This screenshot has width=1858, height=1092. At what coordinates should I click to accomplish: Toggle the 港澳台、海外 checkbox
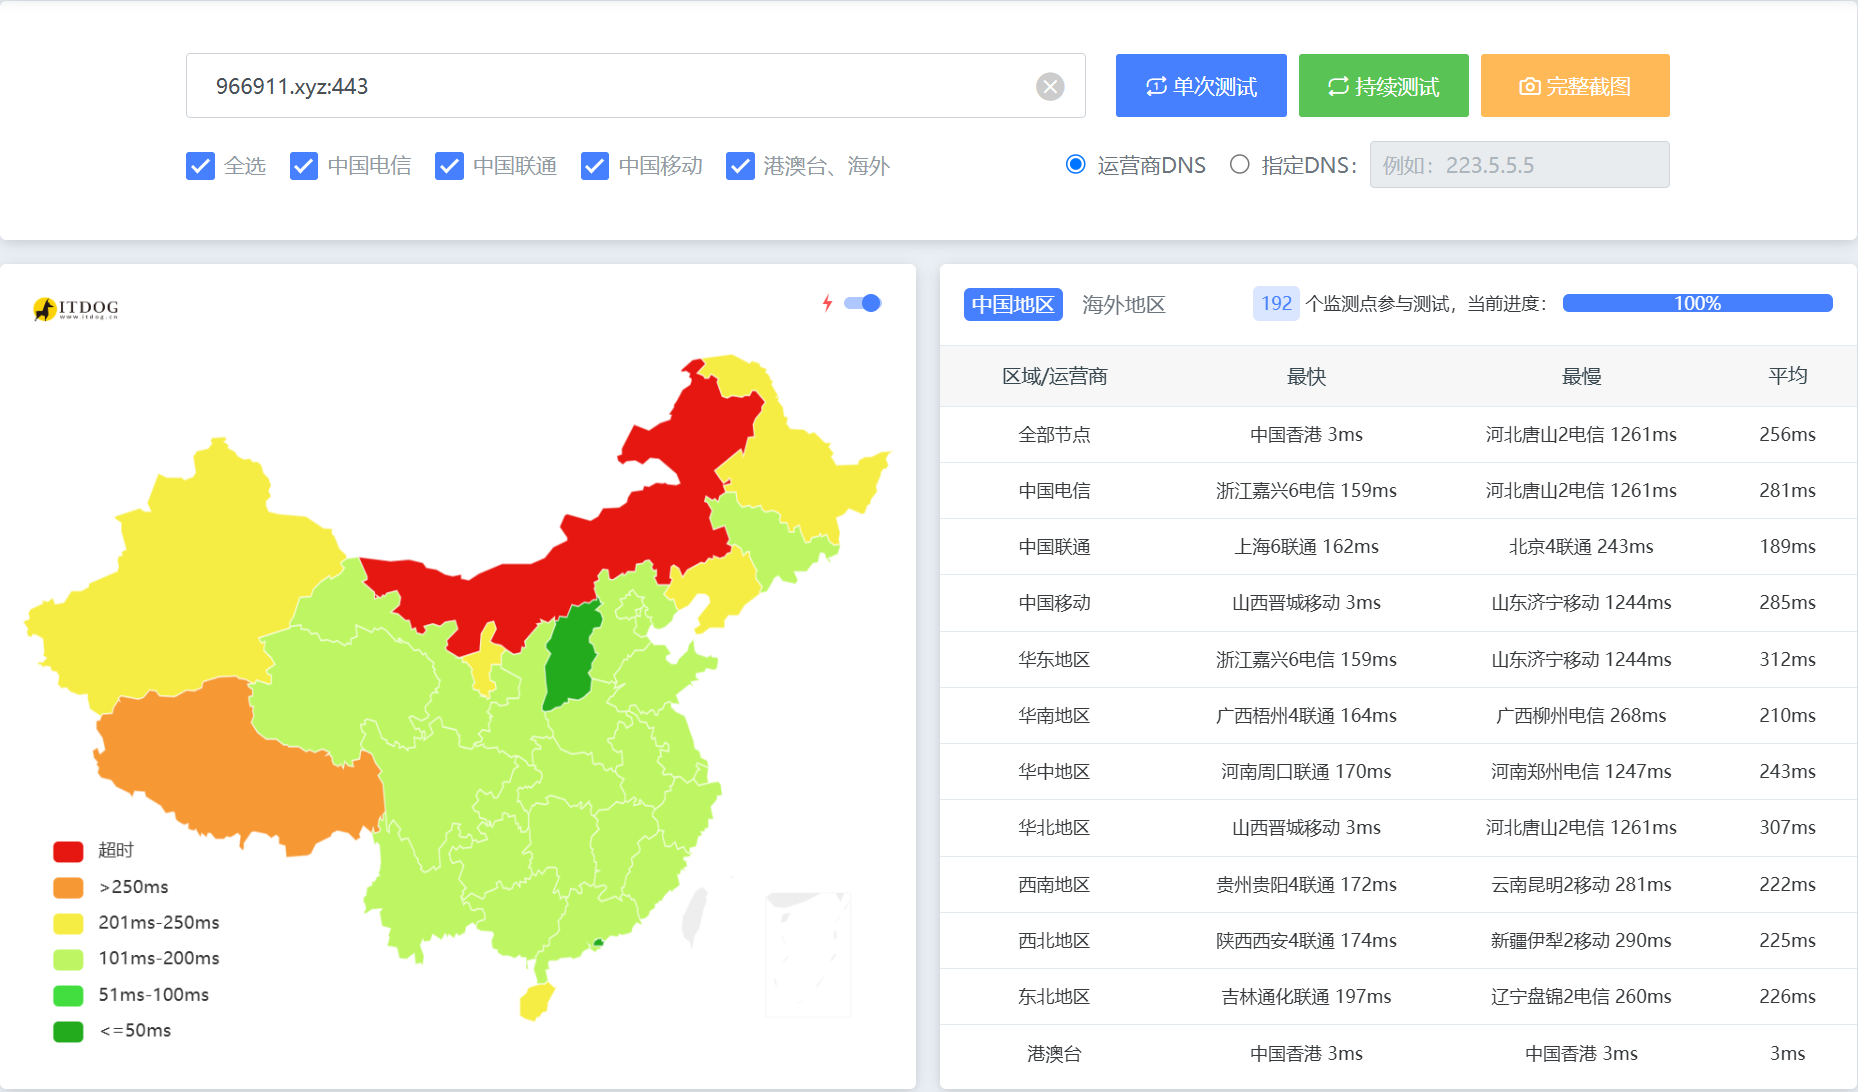click(740, 166)
